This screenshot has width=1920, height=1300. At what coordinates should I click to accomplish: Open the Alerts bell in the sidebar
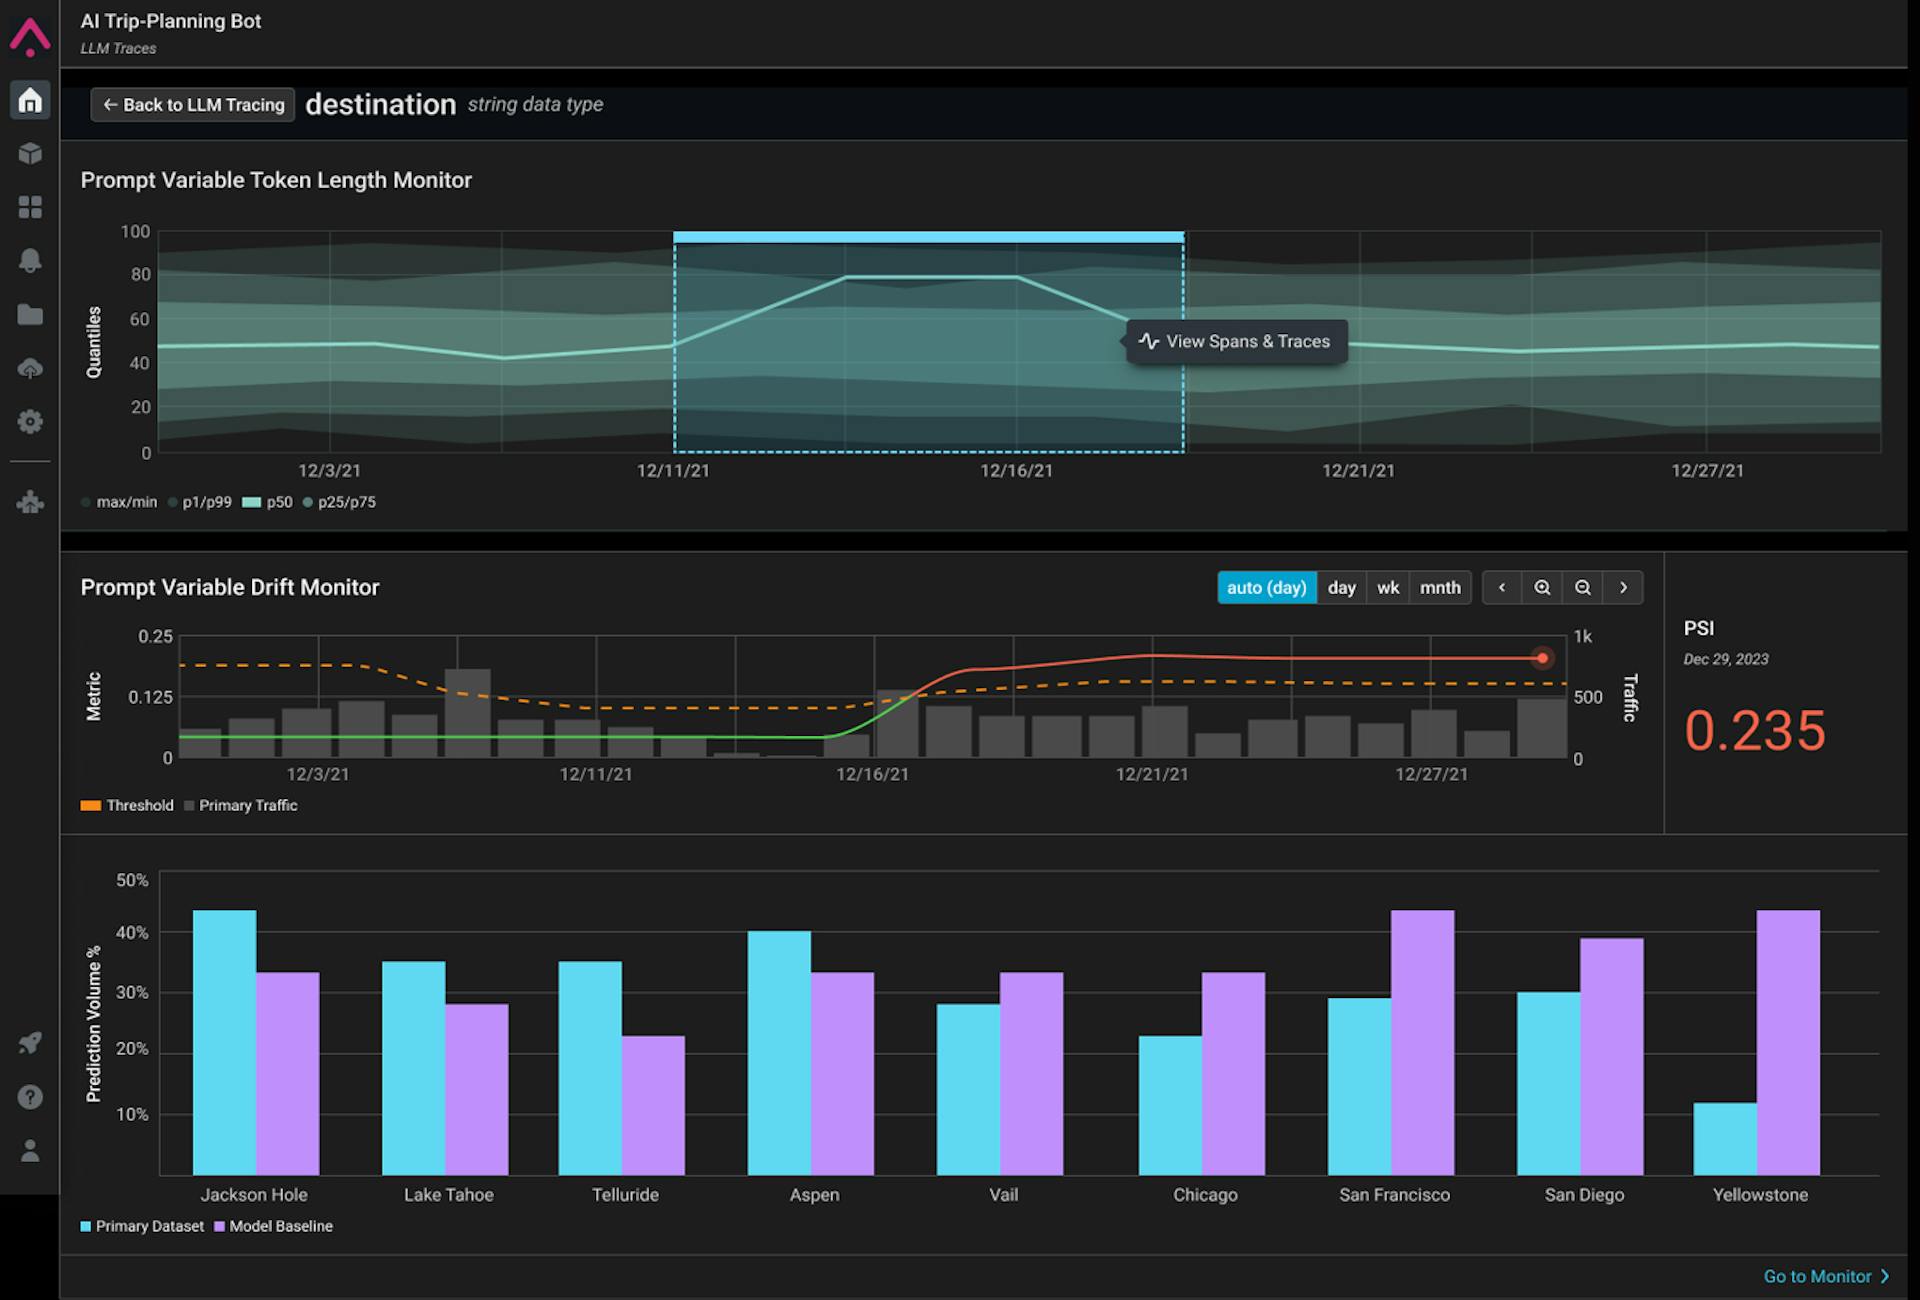pyautogui.click(x=30, y=261)
